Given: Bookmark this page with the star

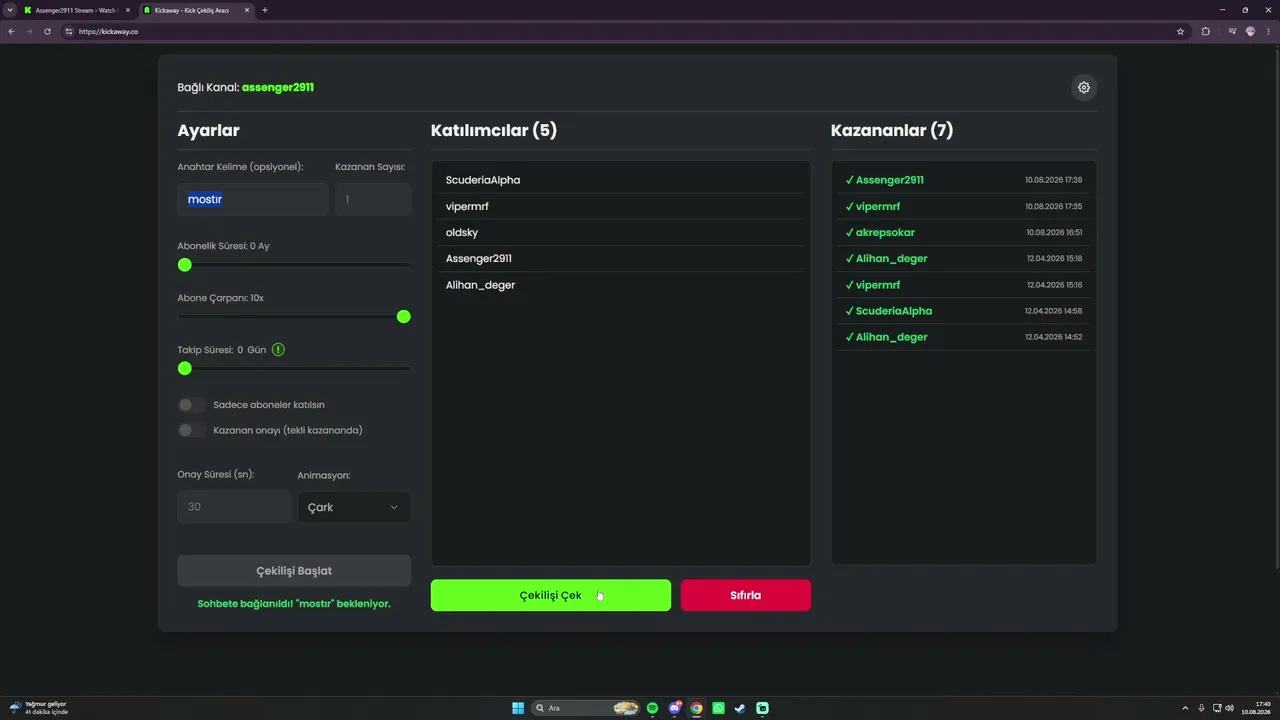Looking at the screenshot, I should click(1180, 31).
